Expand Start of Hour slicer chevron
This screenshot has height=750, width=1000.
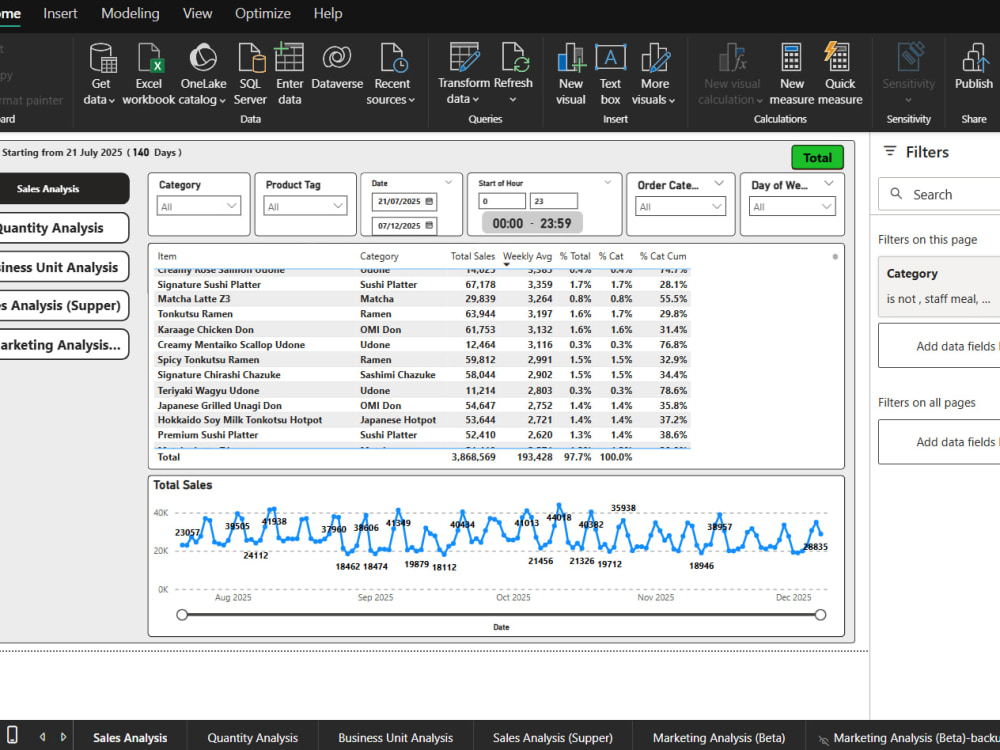[608, 182]
